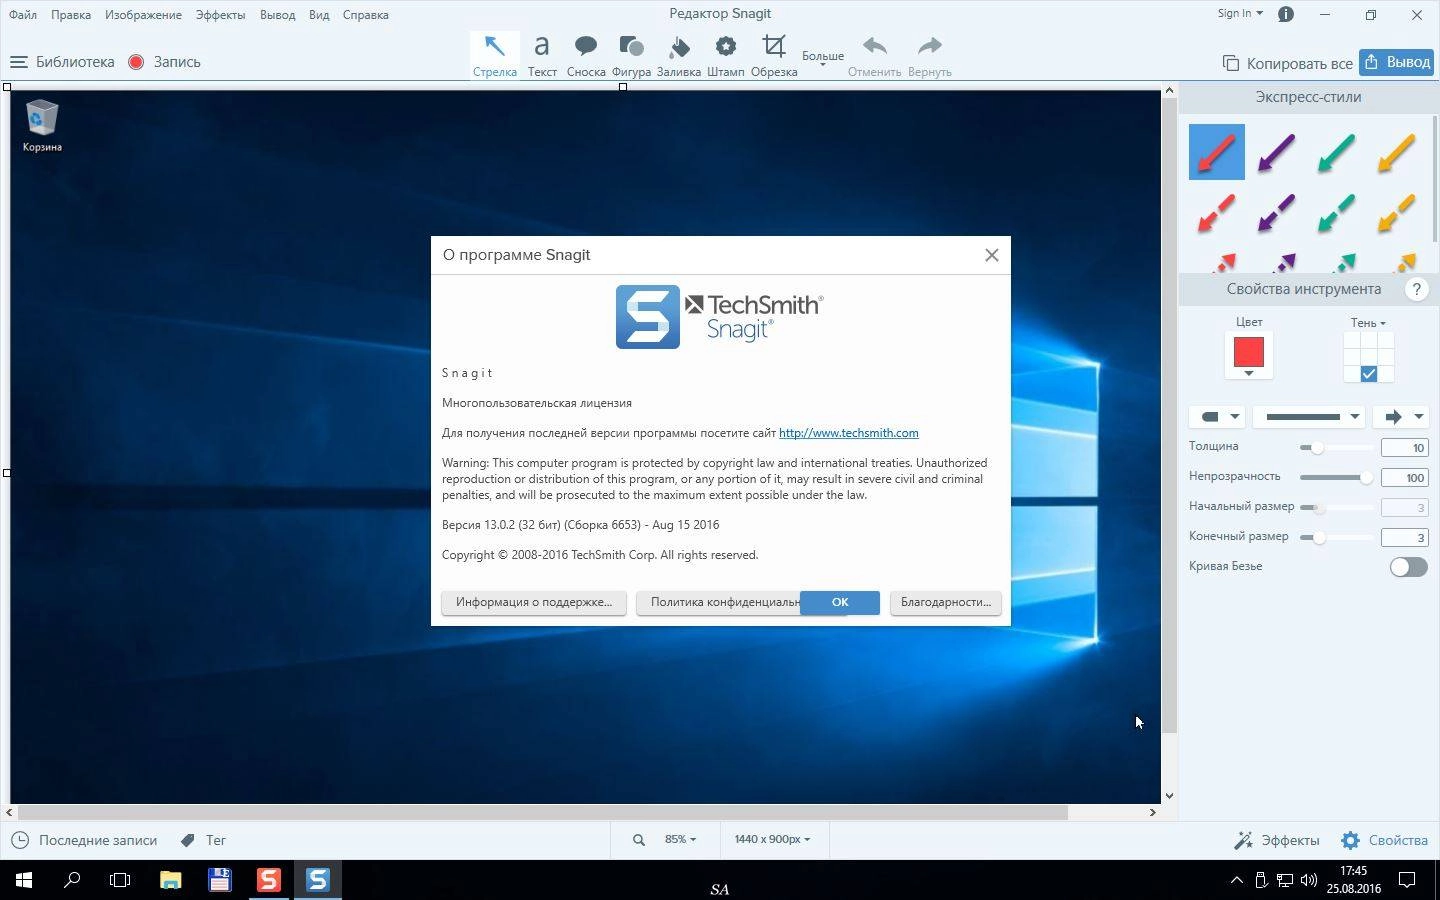Select the Стрелка arrow tool

[x=494, y=55]
